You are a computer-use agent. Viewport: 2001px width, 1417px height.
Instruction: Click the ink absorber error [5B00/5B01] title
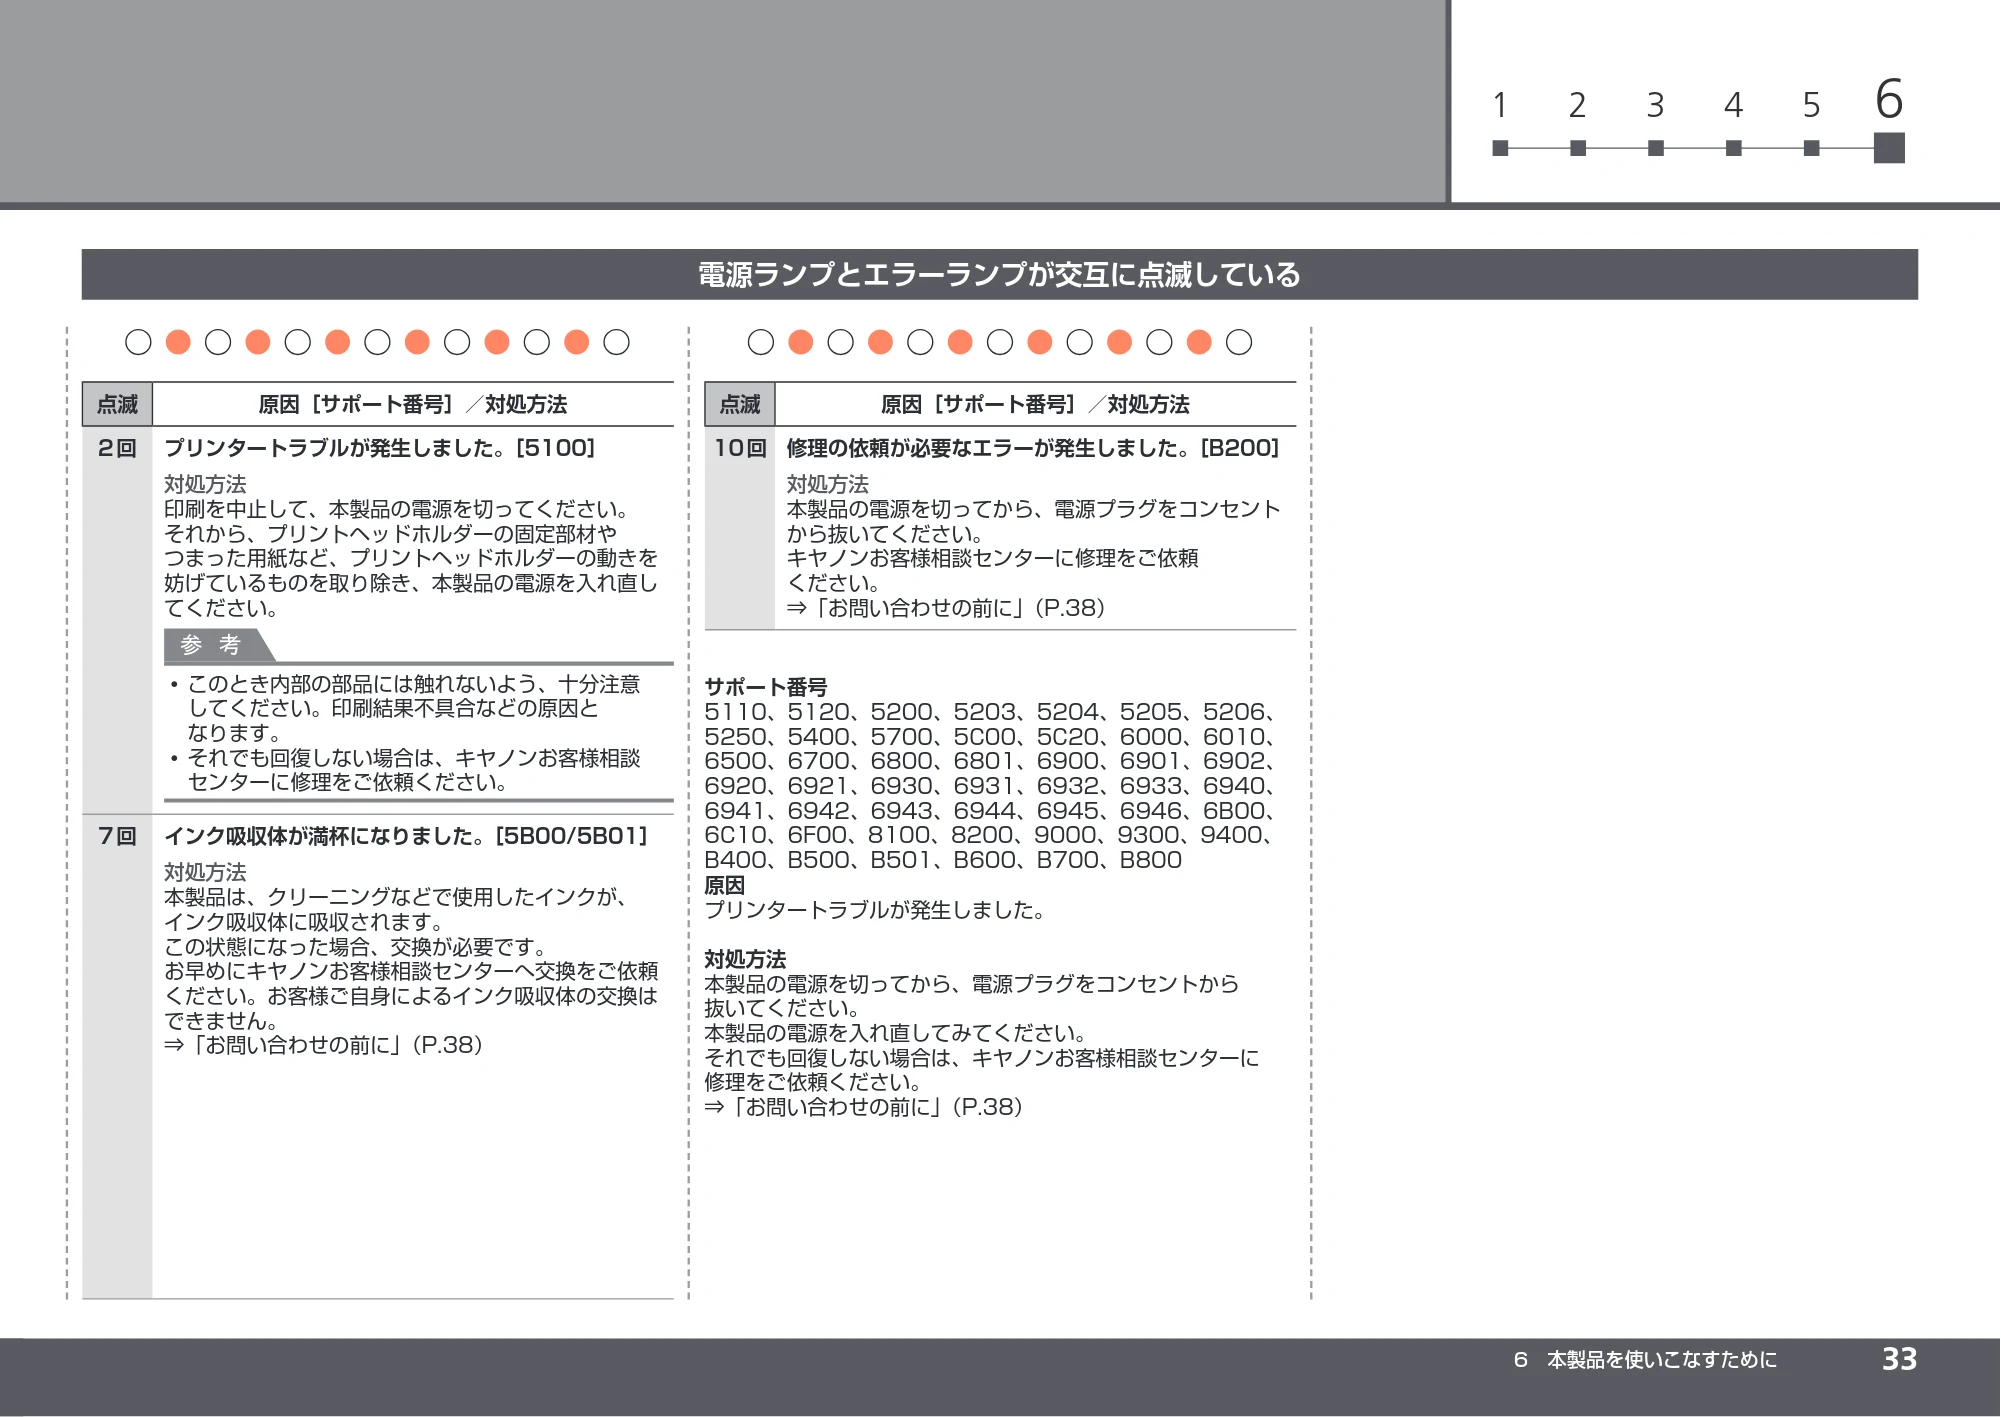(x=406, y=836)
